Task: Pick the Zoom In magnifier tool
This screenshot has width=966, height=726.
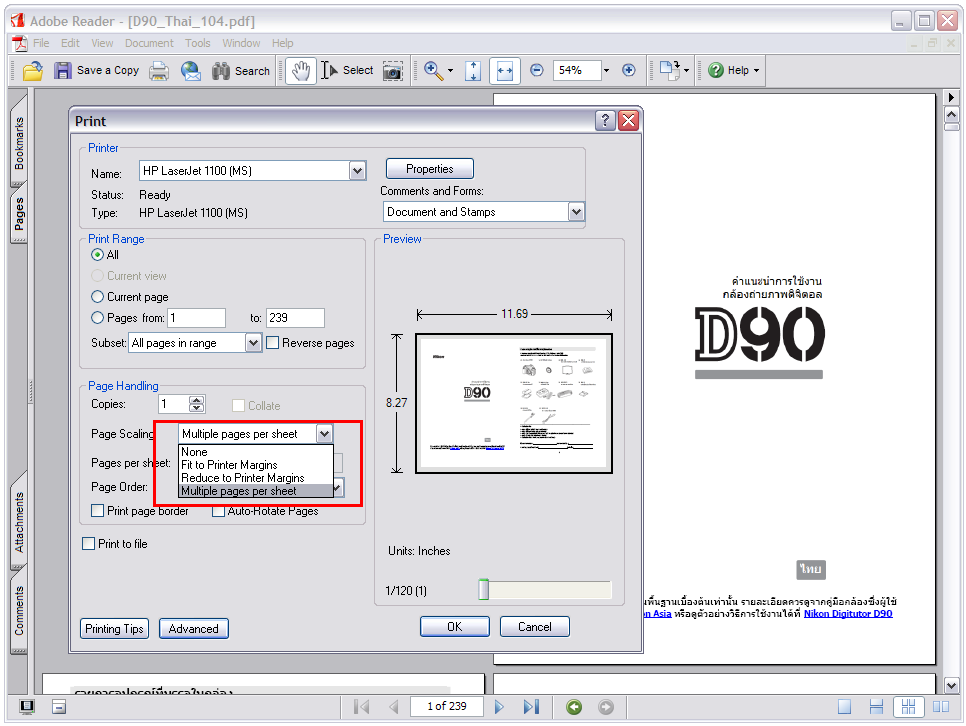Action: 433,71
